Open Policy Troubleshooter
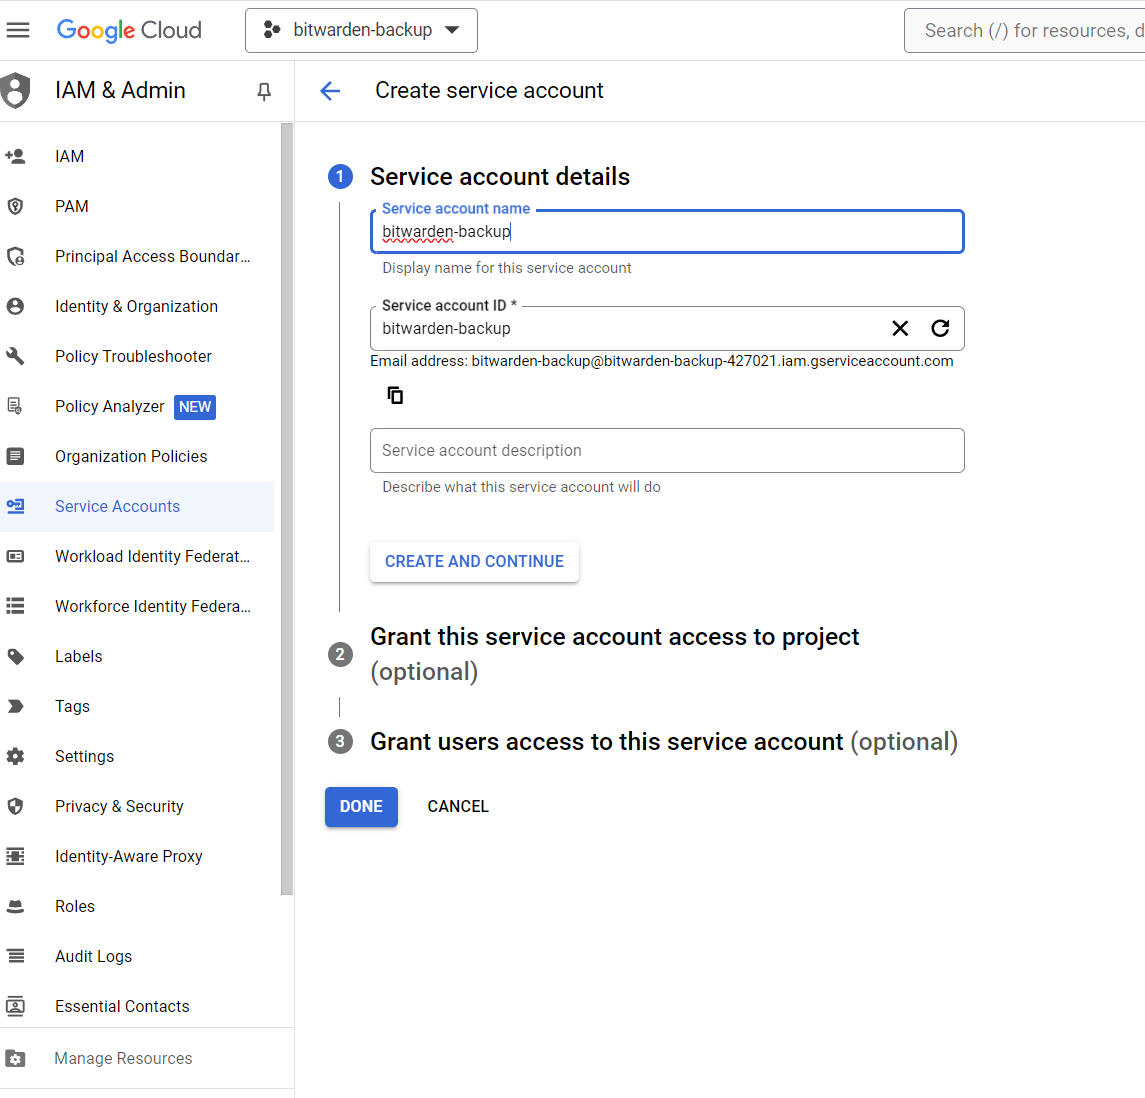Viewport: 1145px width, 1098px height. click(133, 356)
